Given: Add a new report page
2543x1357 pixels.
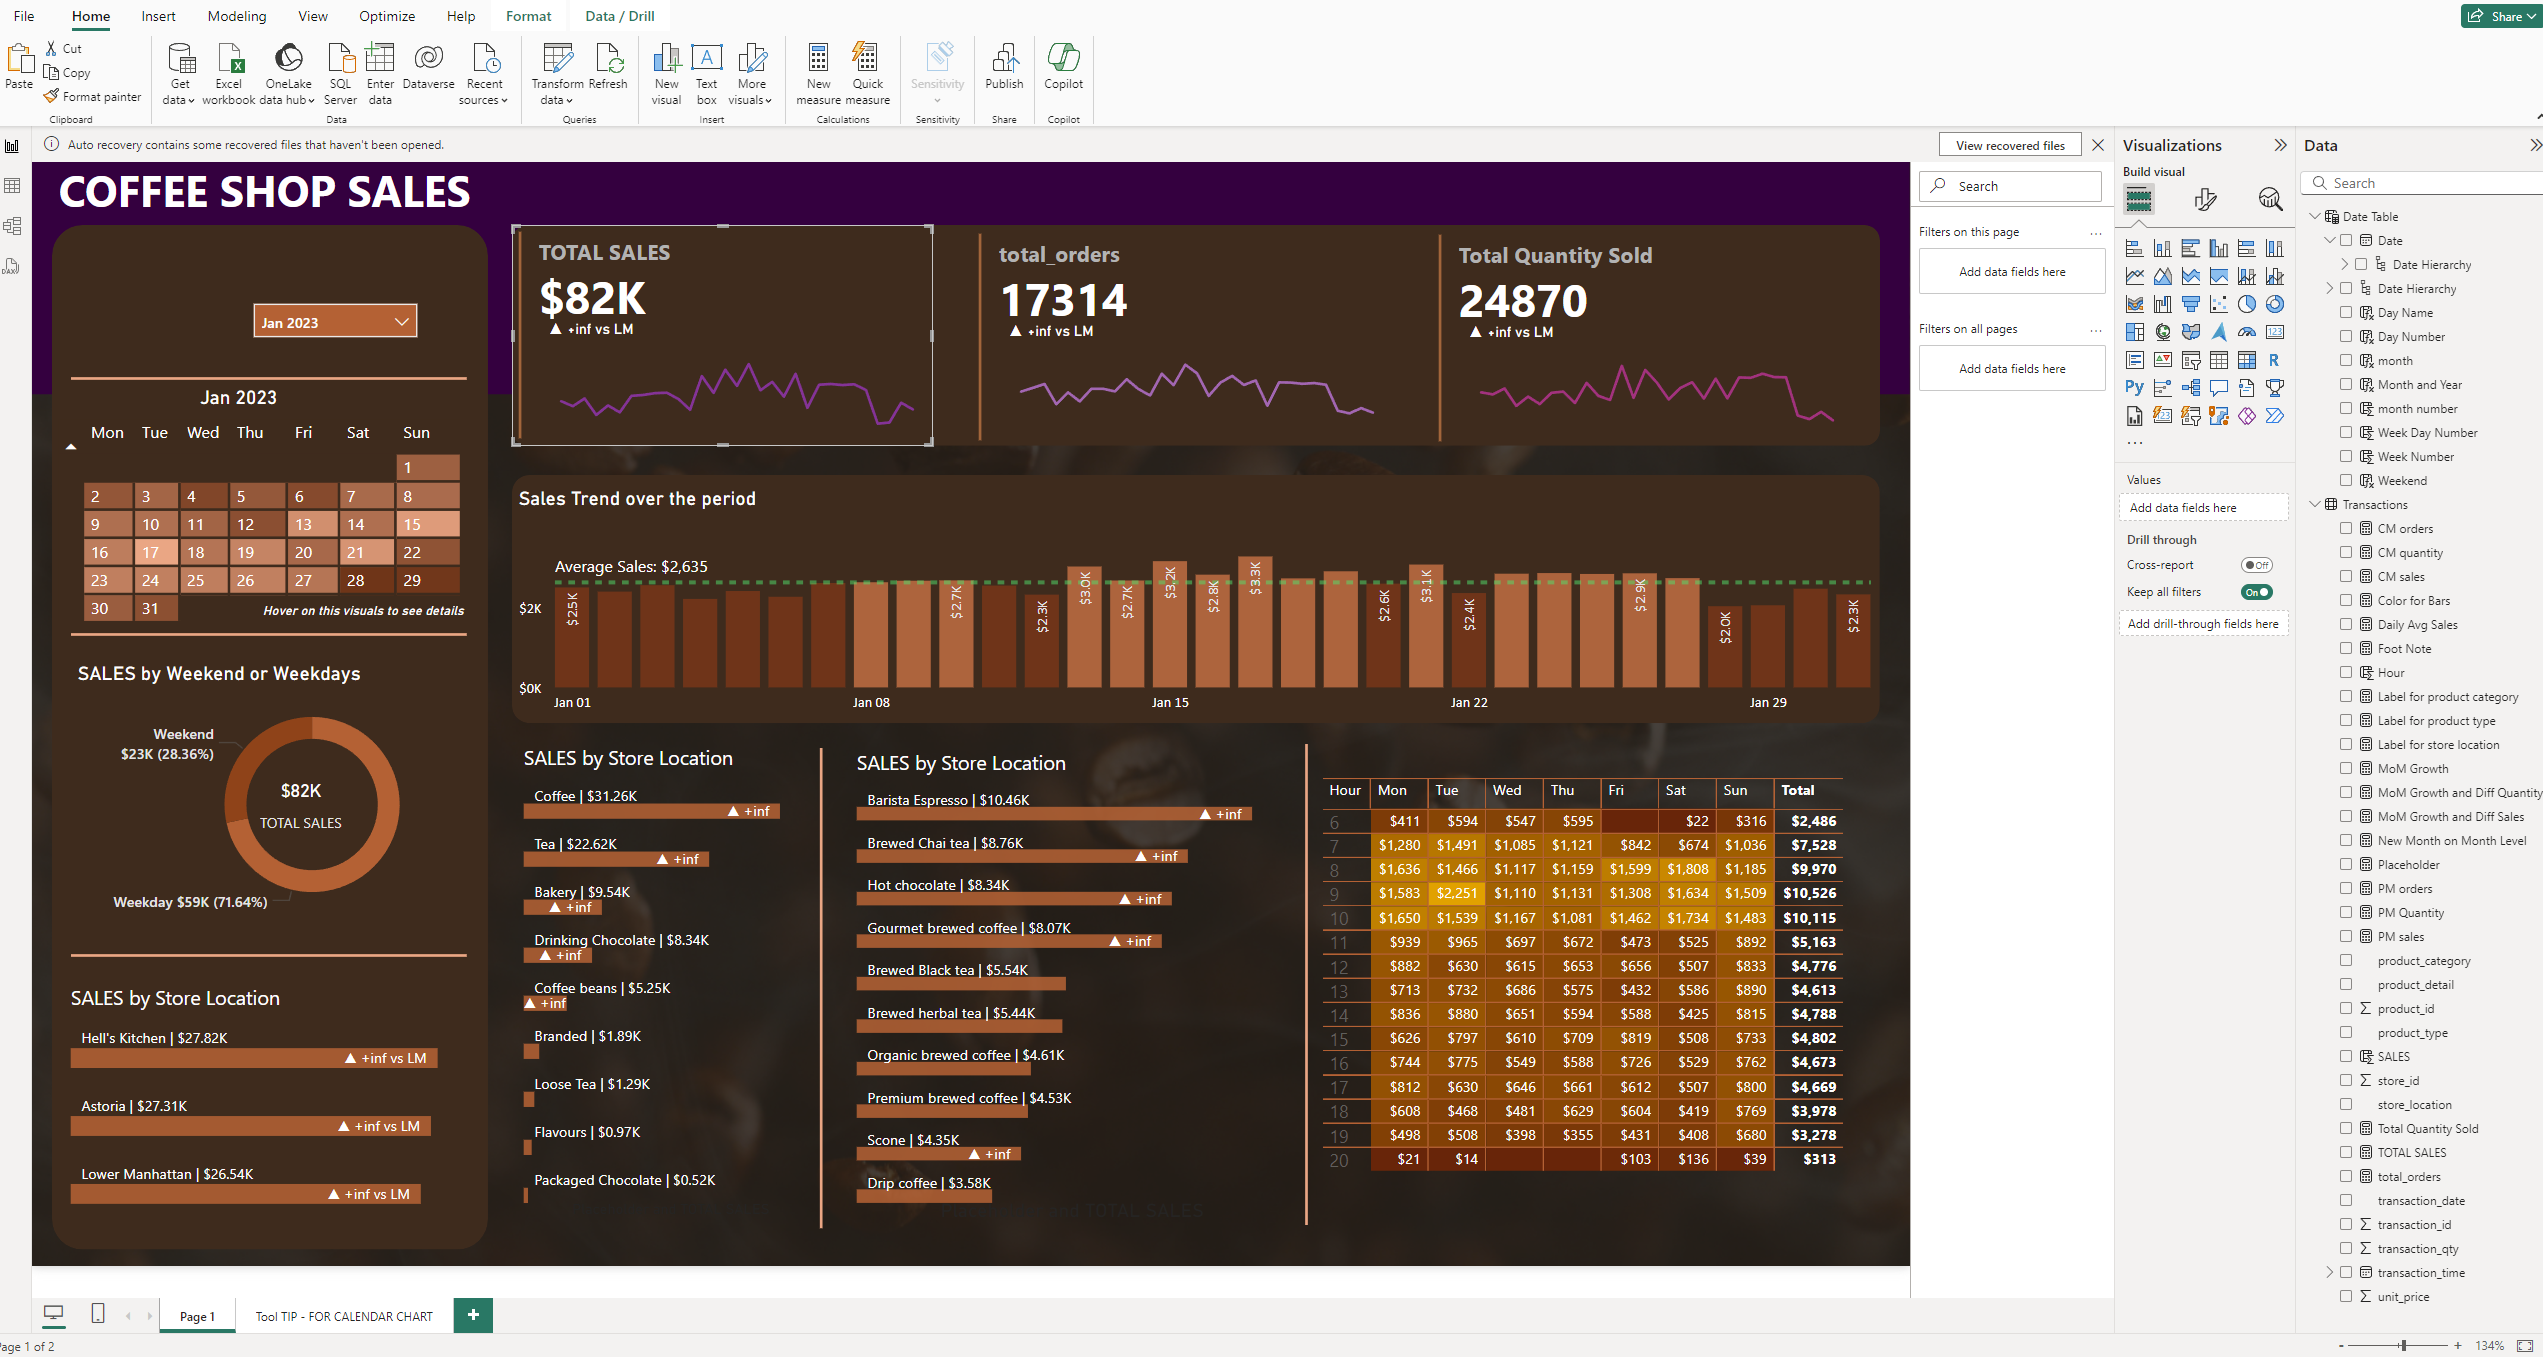Looking at the screenshot, I should [x=473, y=1314].
